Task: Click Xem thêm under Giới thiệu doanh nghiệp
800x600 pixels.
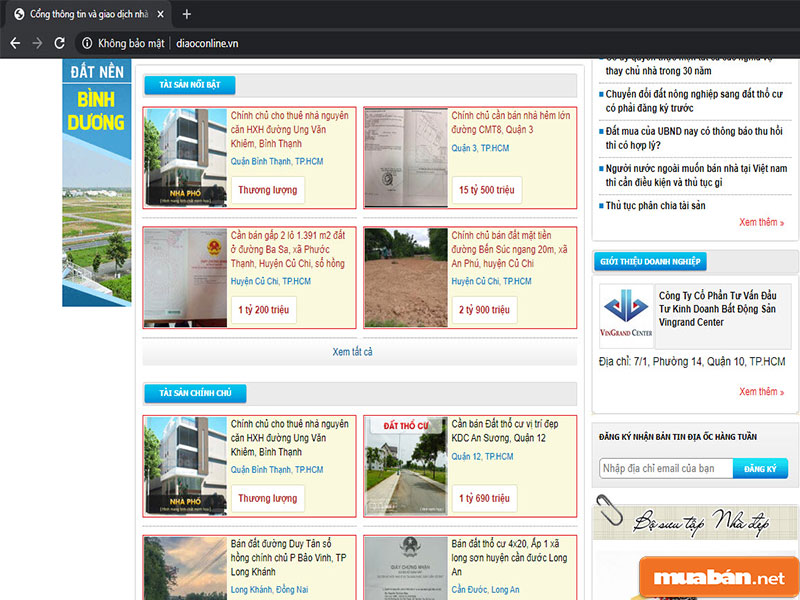Action: (x=761, y=392)
